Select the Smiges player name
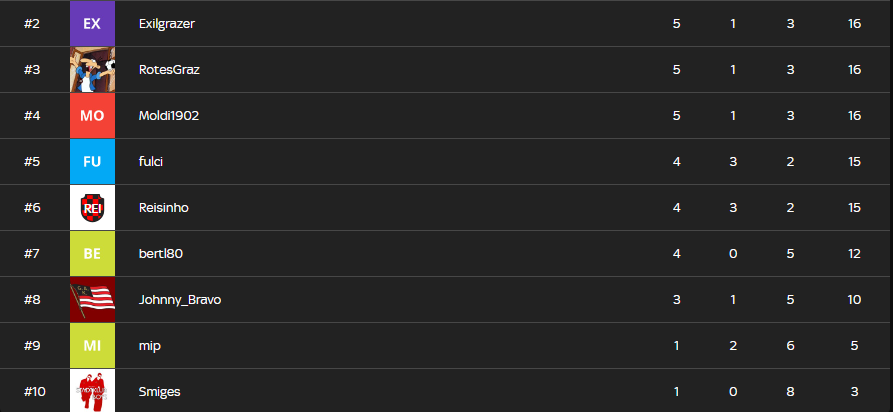This screenshot has width=893, height=412. point(159,391)
